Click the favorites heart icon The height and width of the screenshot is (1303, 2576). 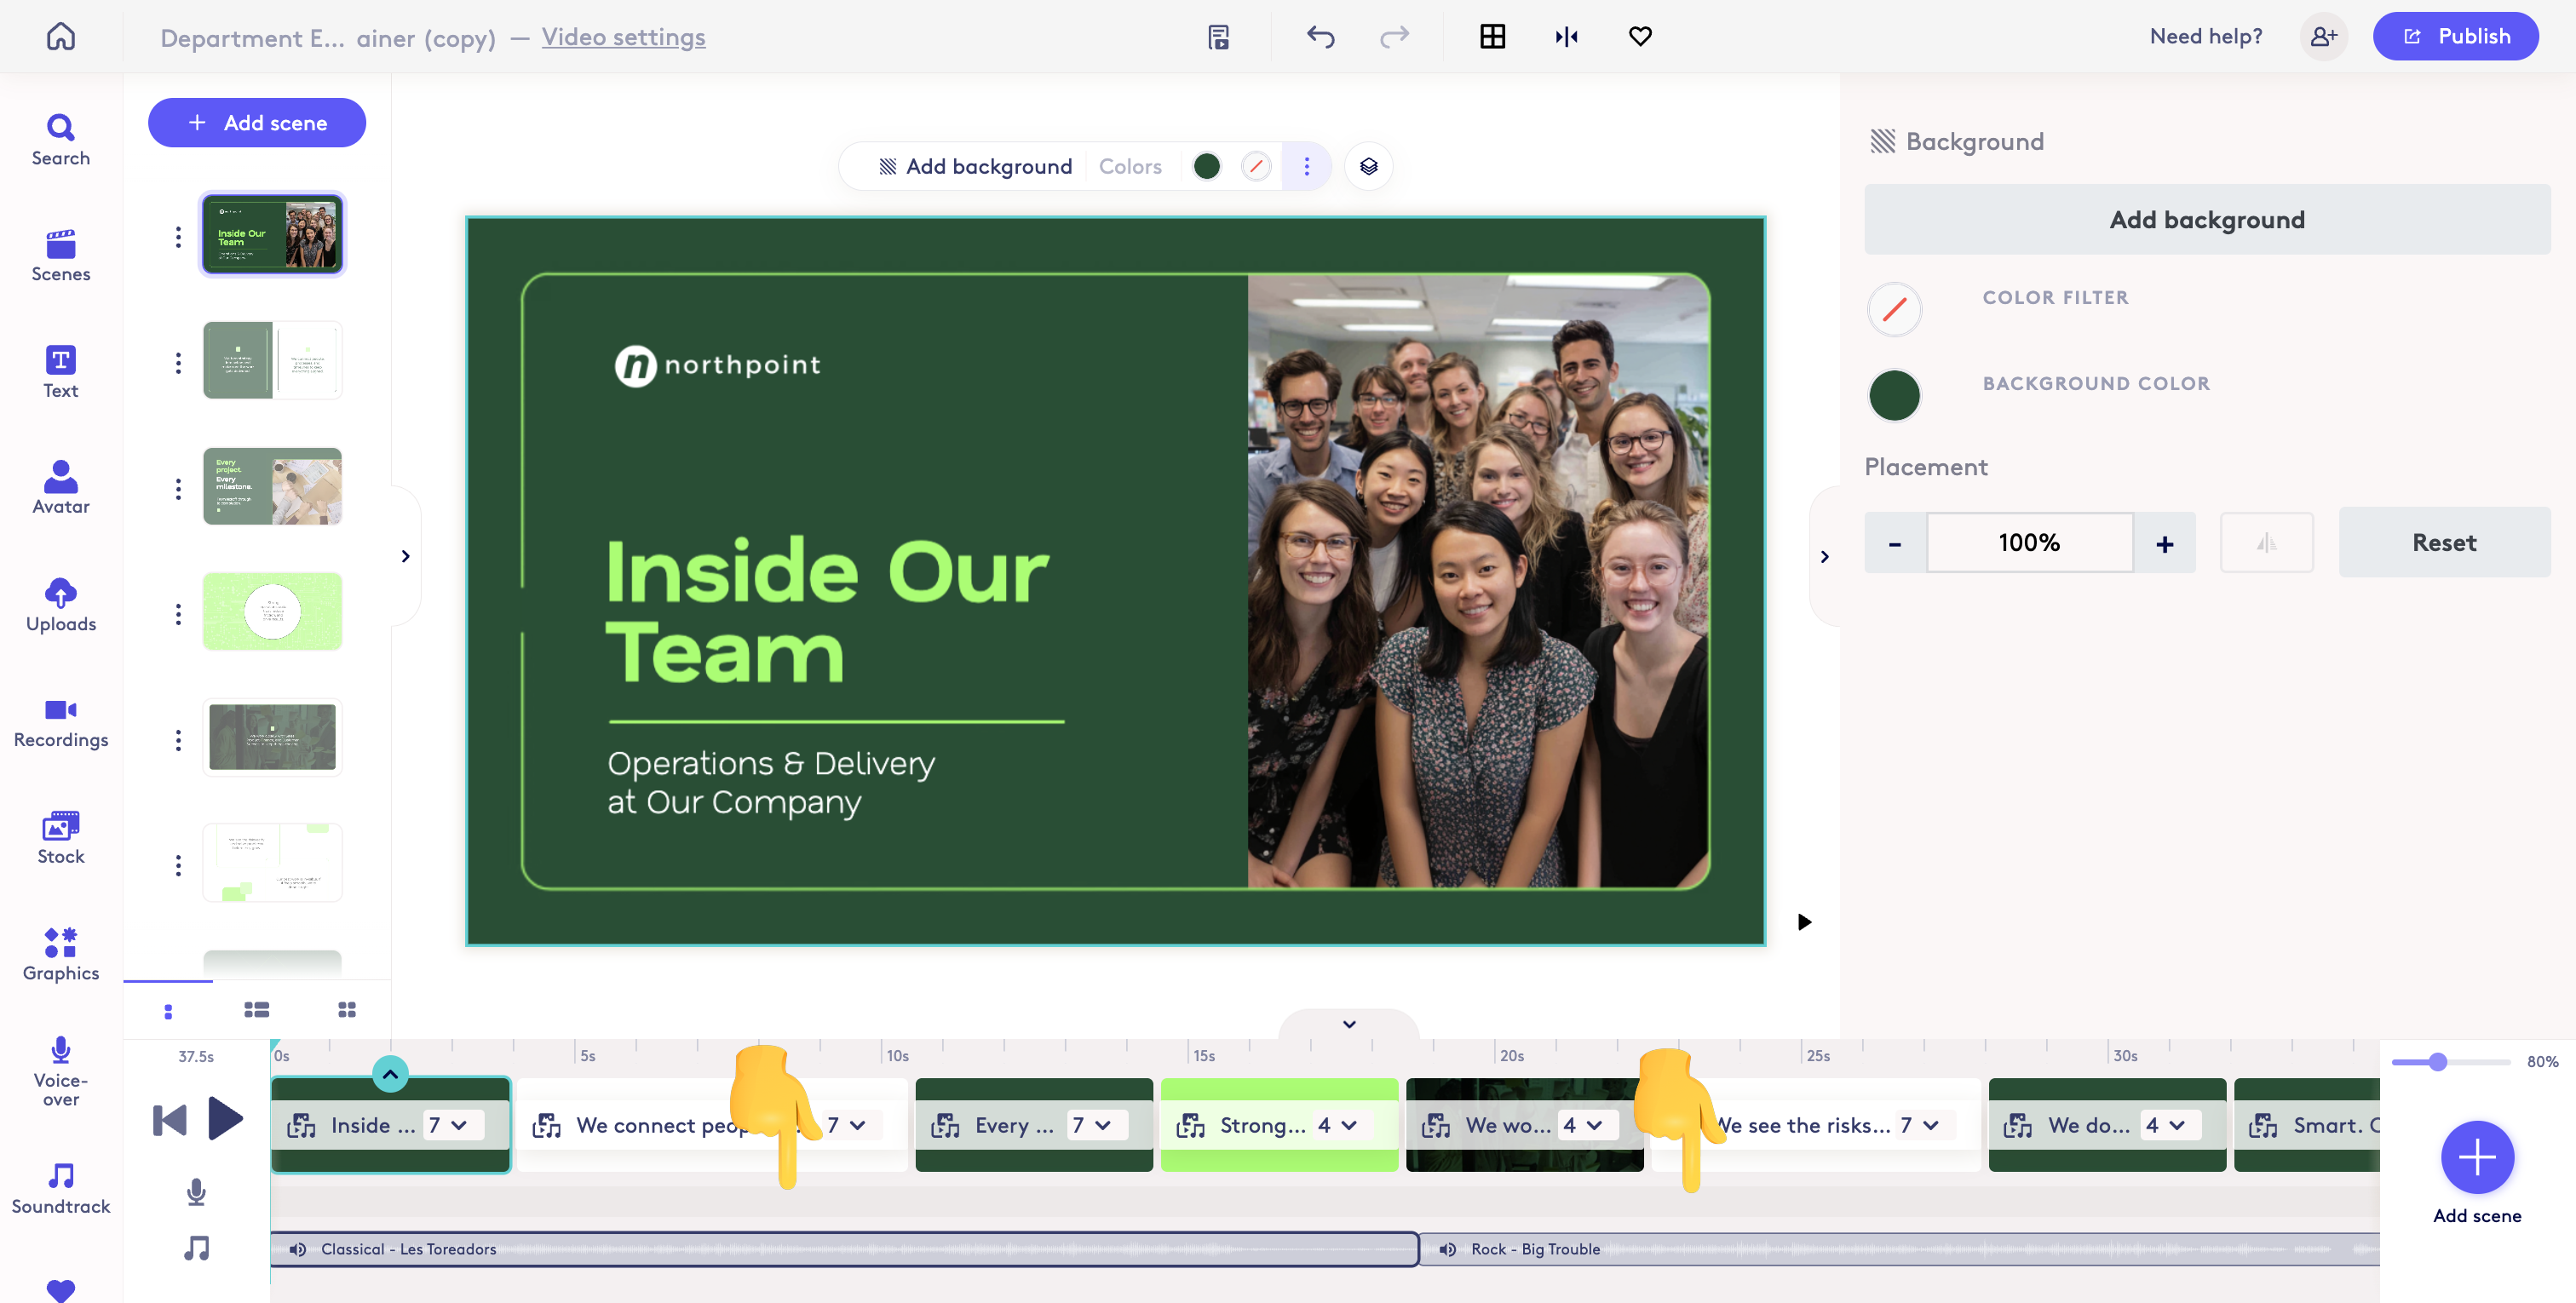pos(1640,37)
